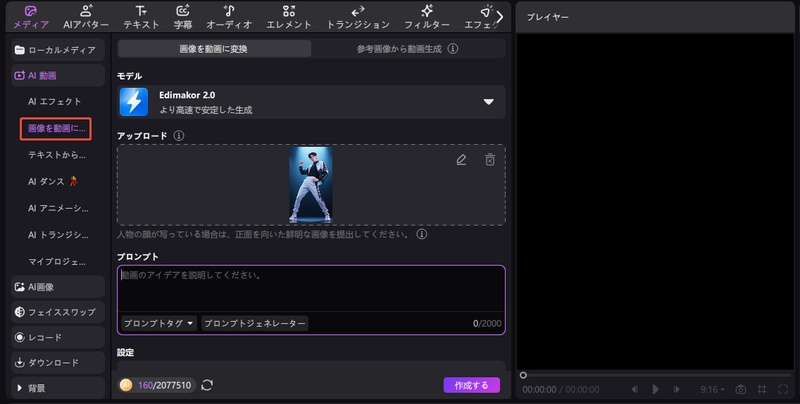Show more toolbar tabs with right arrow
The width and height of the screenshot is (800, 404).
(x=500, y=17)
